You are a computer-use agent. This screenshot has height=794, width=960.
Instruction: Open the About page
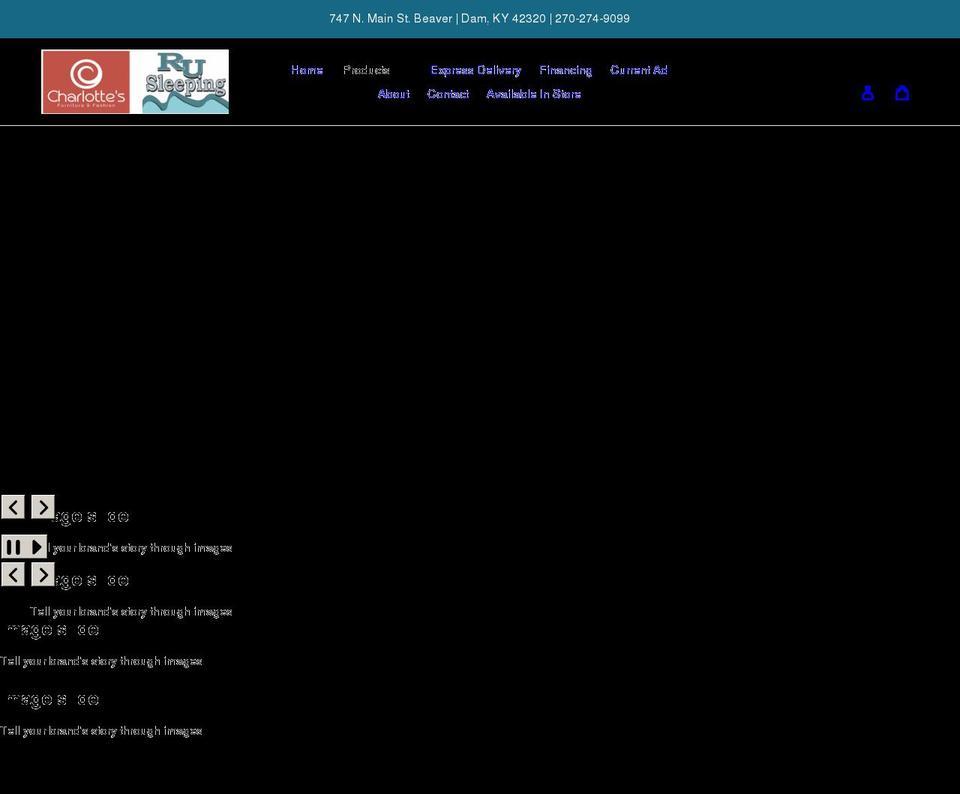[x=394, y=94]
